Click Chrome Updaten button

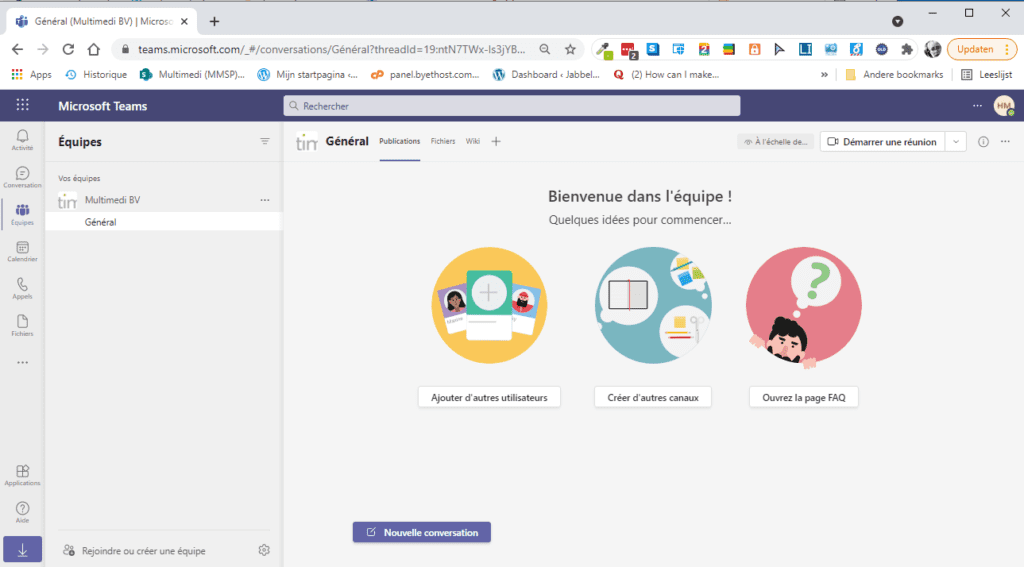click(x=982, y=49)
